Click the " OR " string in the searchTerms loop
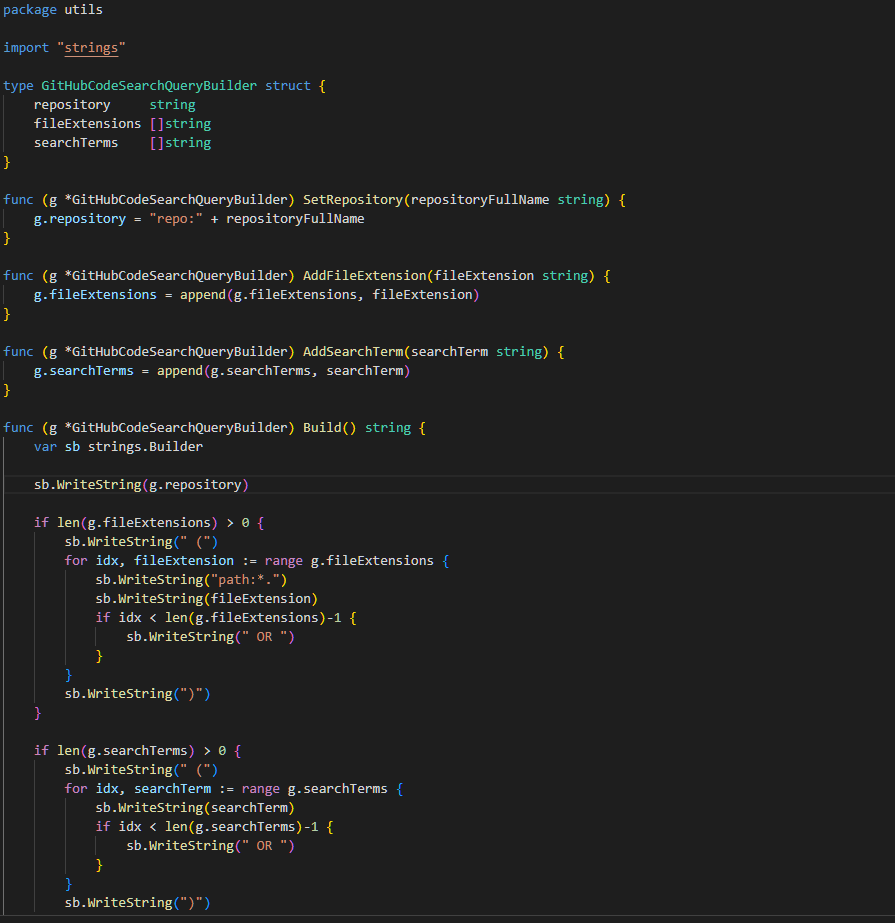This screenshot has width=895, height=923. pos(264,846)
